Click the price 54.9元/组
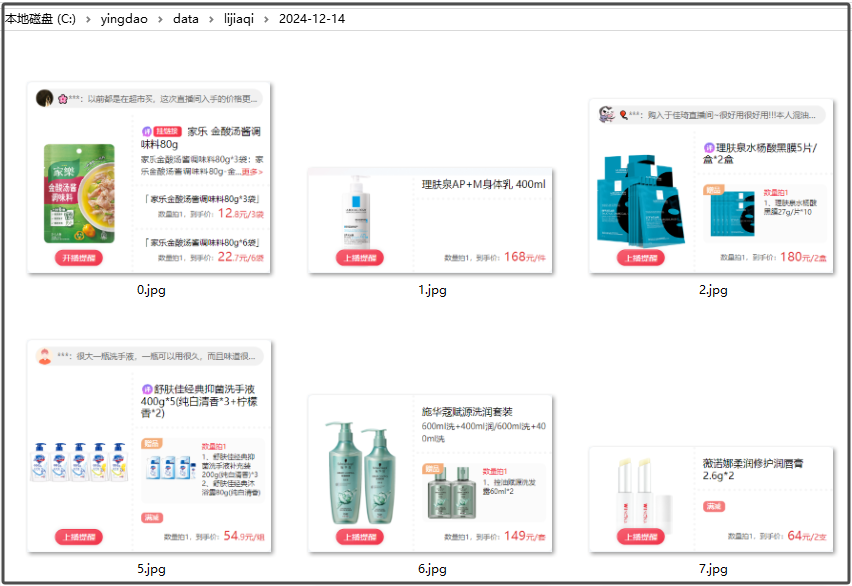 click(244, 536)
